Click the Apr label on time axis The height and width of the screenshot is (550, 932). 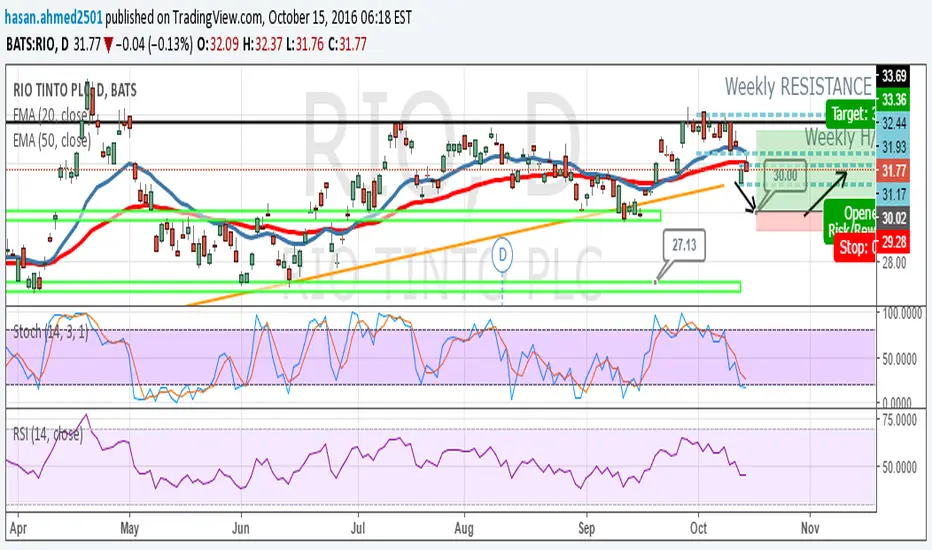coord(18,528)
